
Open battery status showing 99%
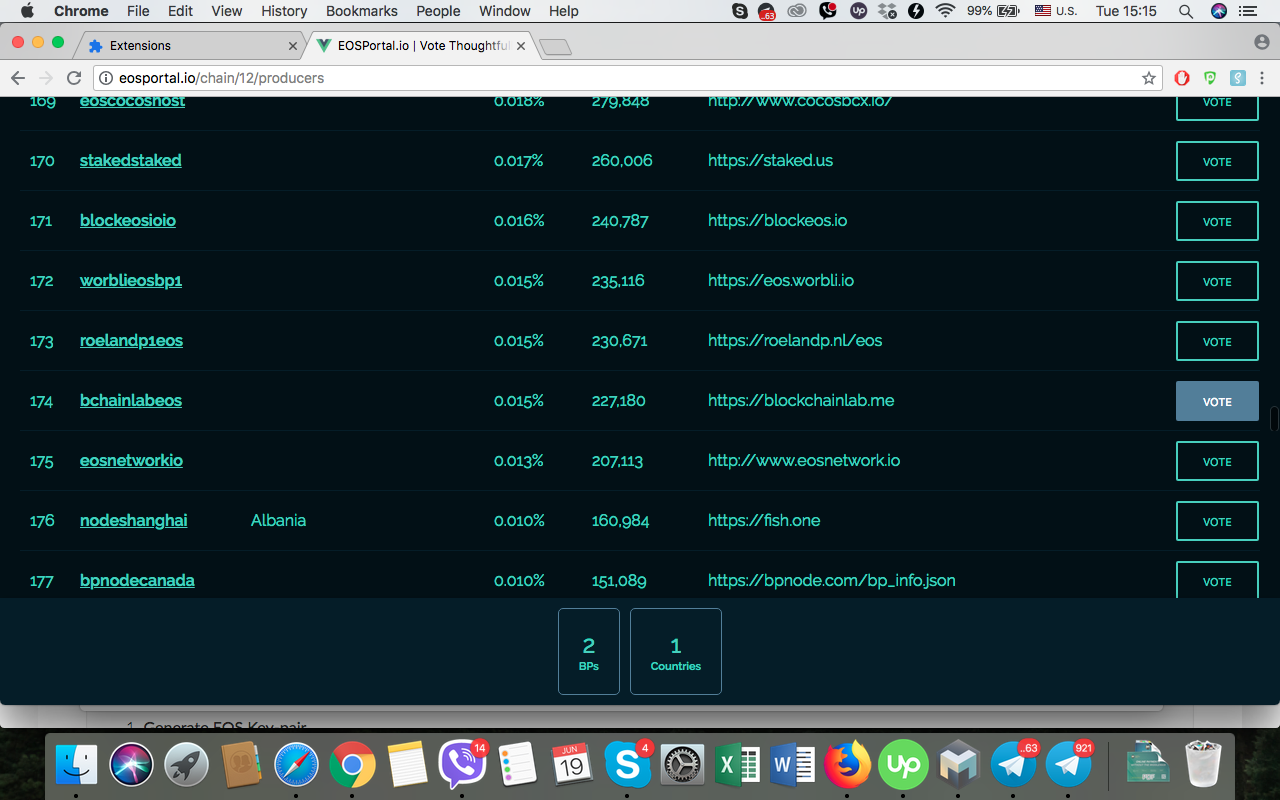[993, 11]
